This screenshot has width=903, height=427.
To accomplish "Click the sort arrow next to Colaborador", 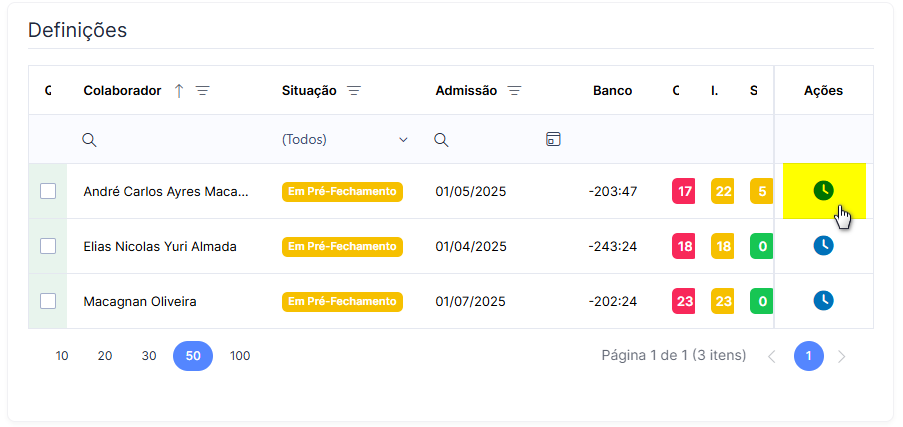I will coord(179,90).
